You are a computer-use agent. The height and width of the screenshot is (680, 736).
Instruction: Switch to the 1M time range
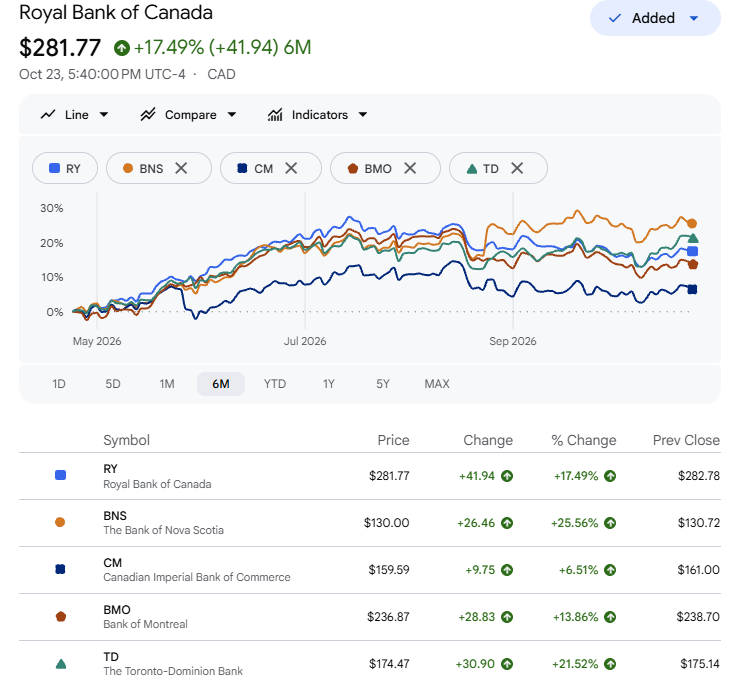click(167, 384)
